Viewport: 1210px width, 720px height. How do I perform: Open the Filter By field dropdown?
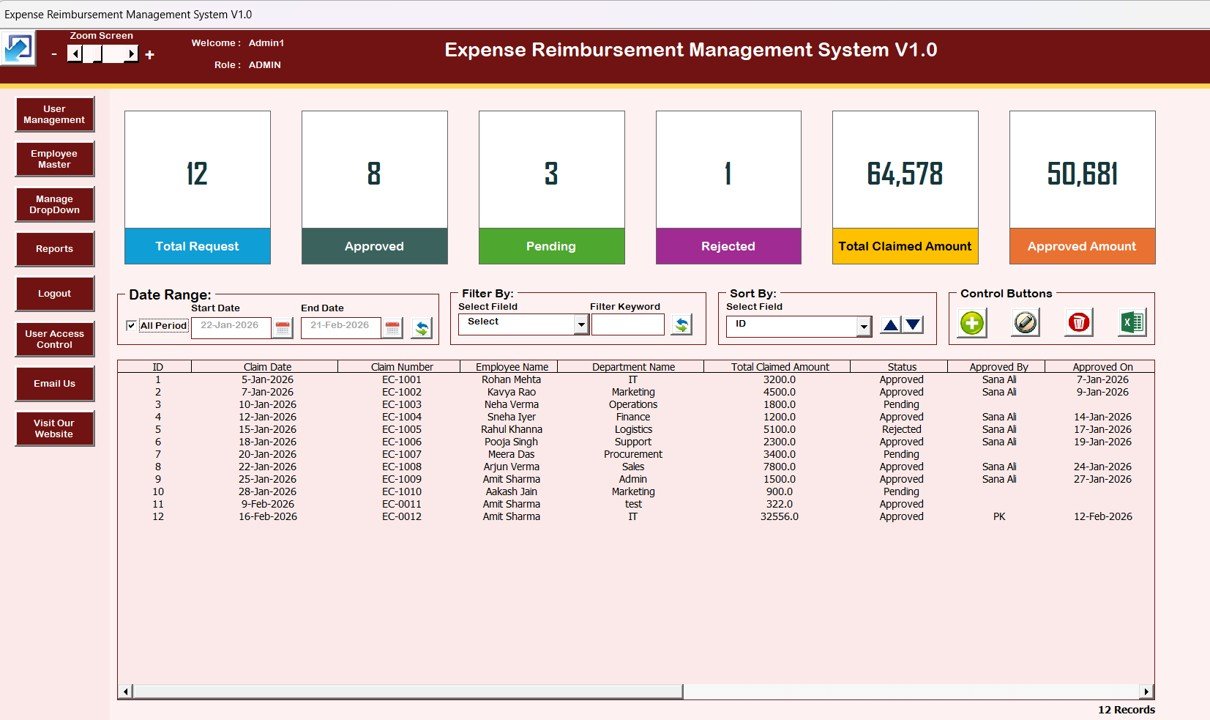coord(578,323)
